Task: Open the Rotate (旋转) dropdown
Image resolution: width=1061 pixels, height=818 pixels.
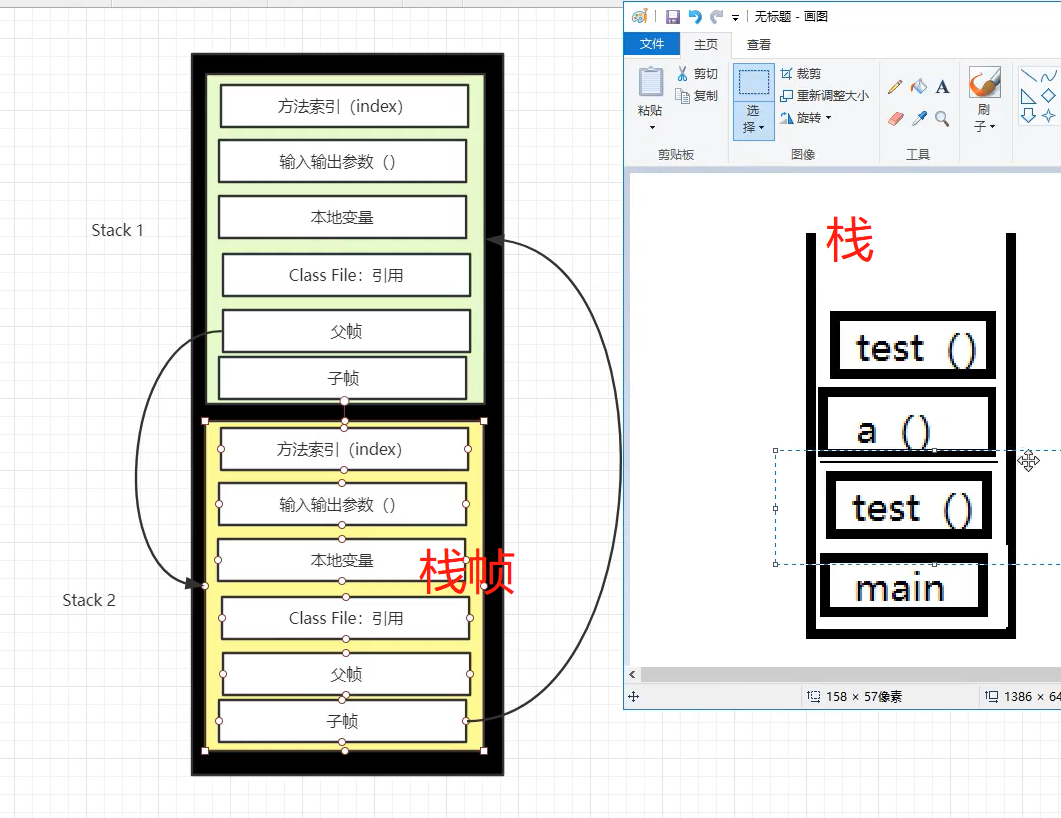Action: [805, 118]
